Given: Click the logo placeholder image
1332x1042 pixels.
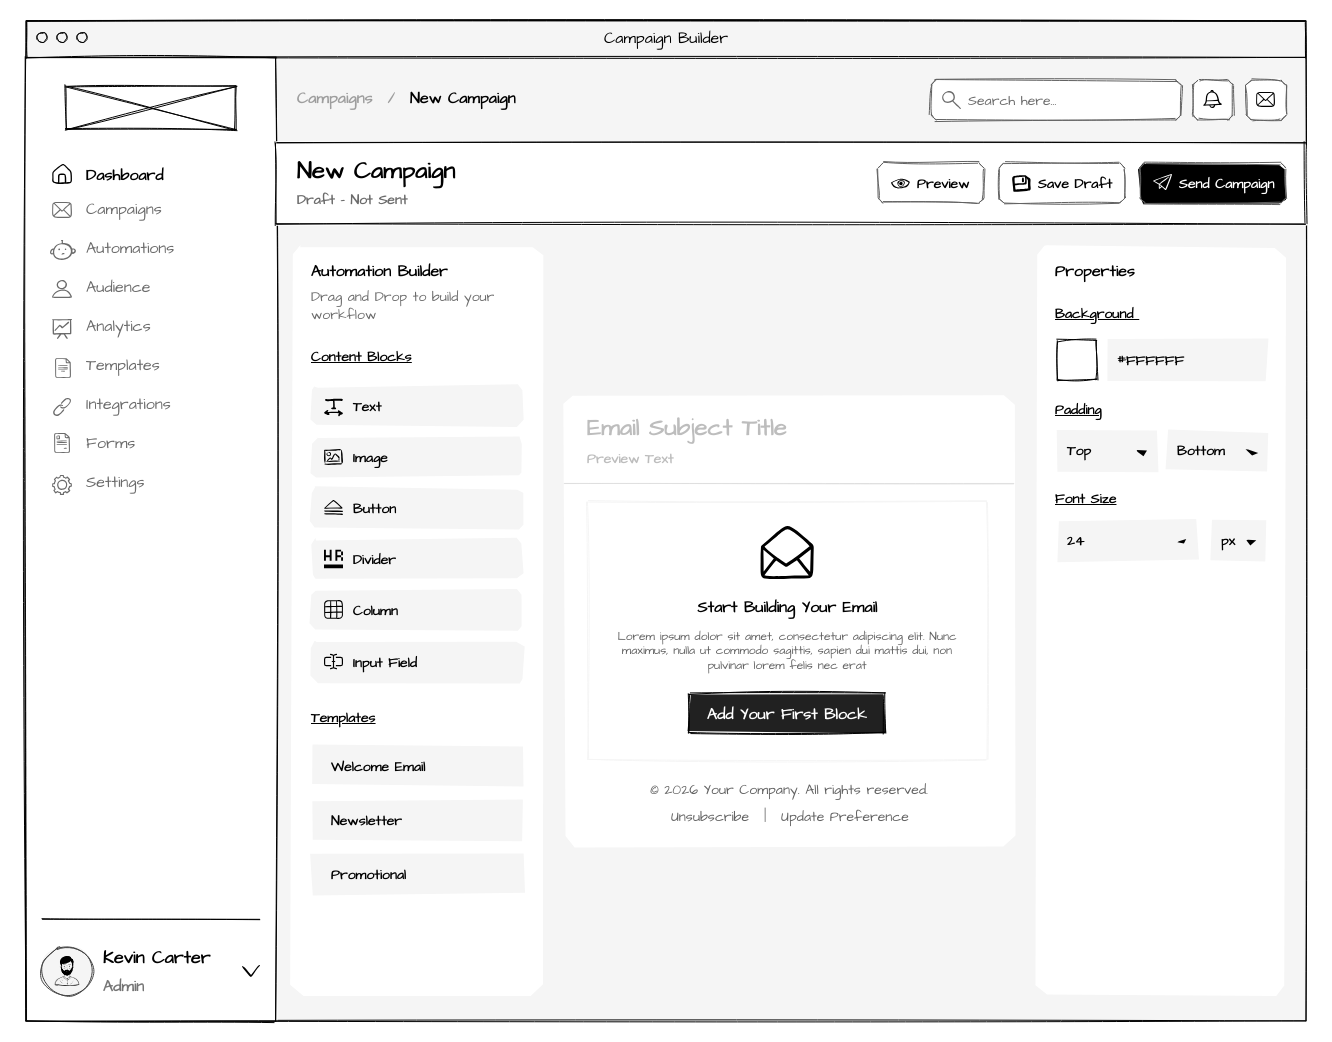Looking at the screenshot, I should [151, 108].
